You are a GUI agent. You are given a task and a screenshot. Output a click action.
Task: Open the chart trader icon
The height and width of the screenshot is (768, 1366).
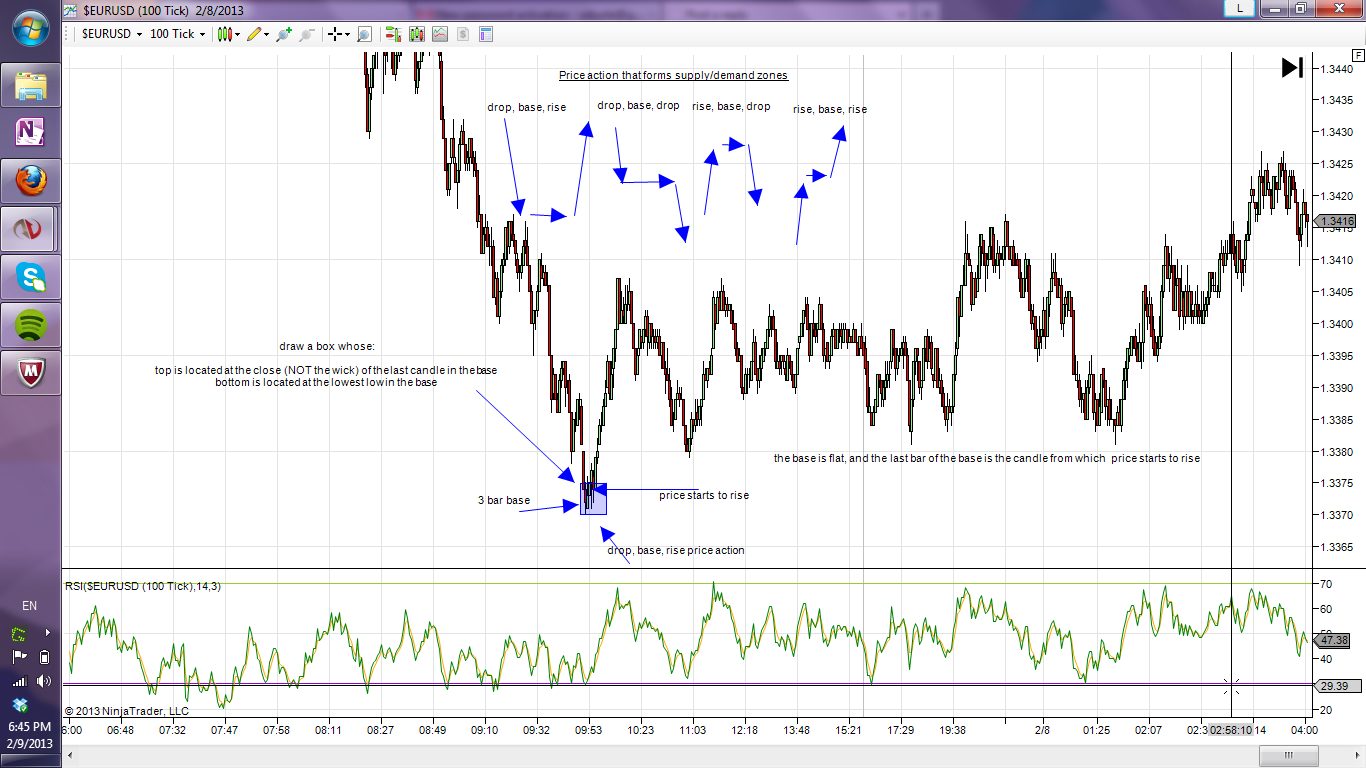point(393,34)
